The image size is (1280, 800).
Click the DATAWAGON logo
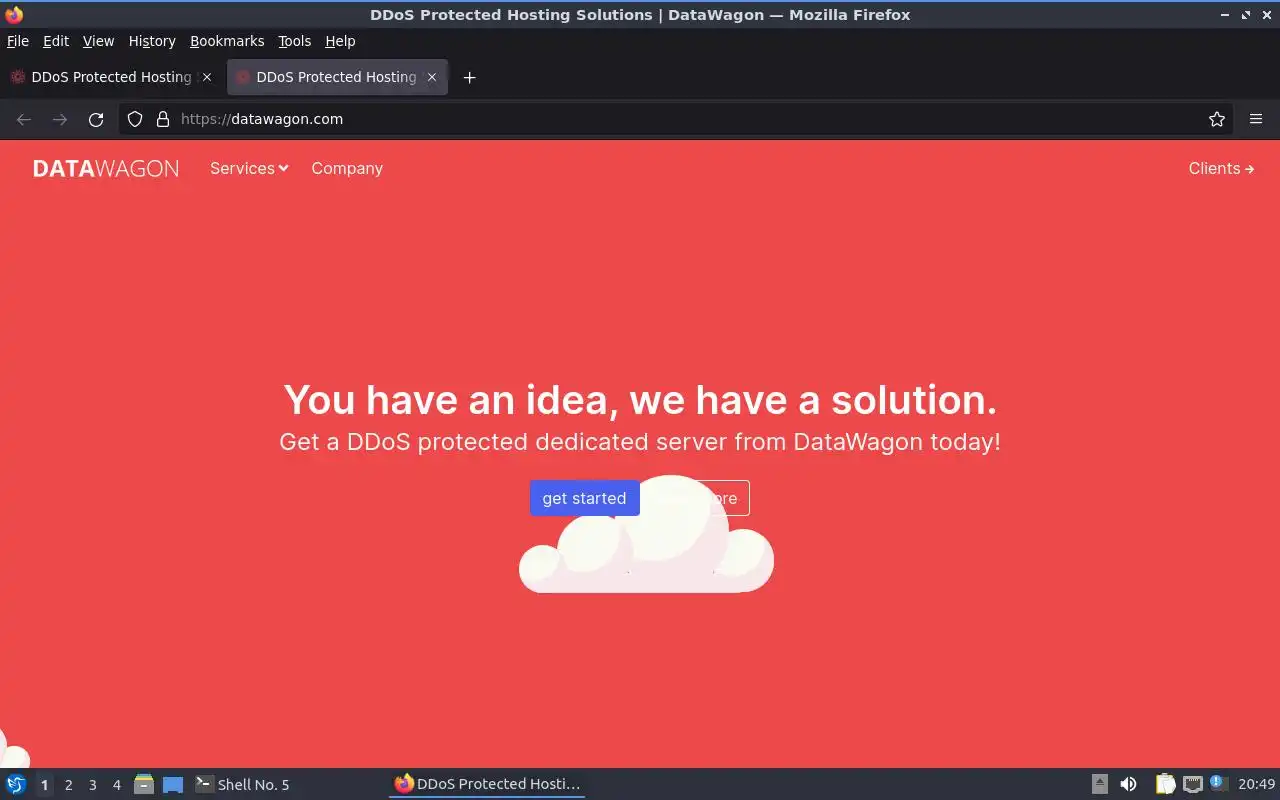pyautogui.click(x=106, y=168)
